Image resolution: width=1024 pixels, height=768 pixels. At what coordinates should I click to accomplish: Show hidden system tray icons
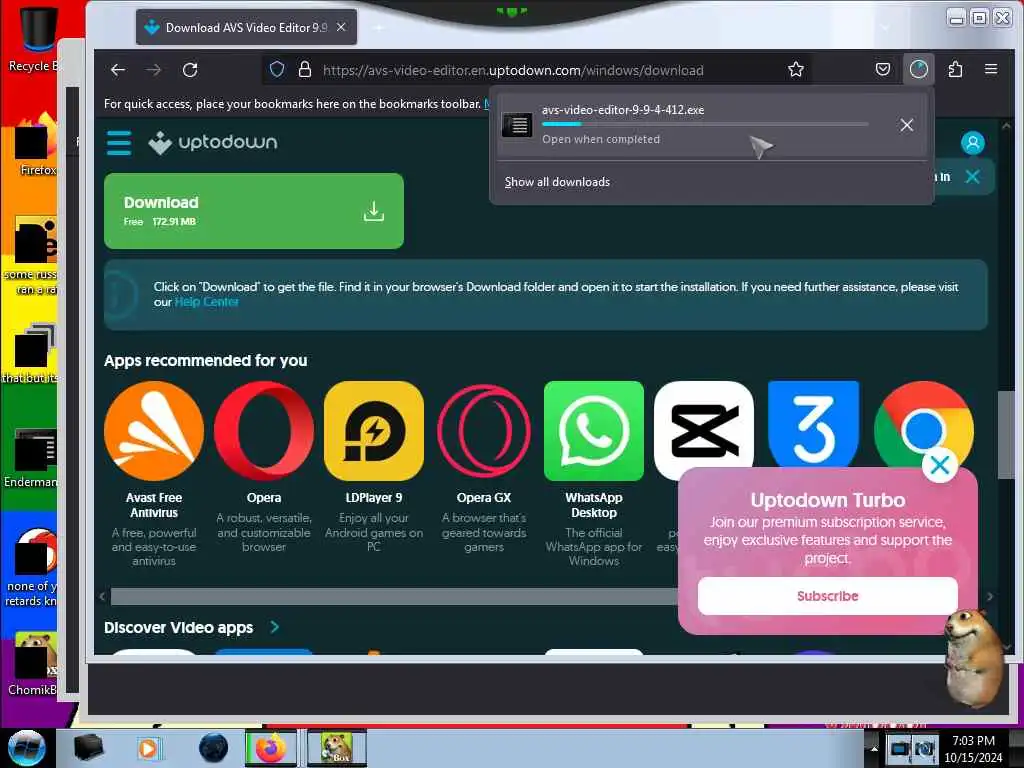pos(874,748)
